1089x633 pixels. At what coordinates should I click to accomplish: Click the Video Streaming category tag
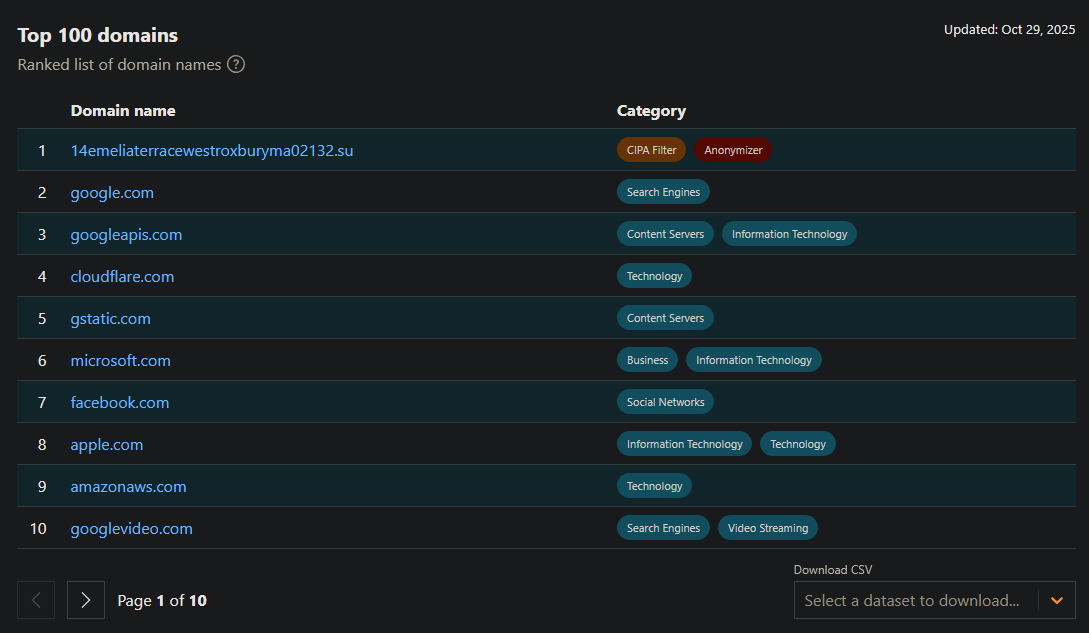(x=768, y=528)
